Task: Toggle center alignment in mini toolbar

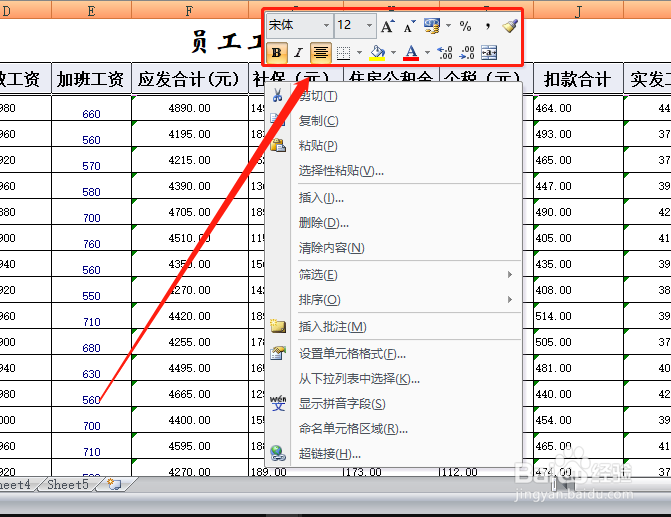Action: (x=321, y=53)
